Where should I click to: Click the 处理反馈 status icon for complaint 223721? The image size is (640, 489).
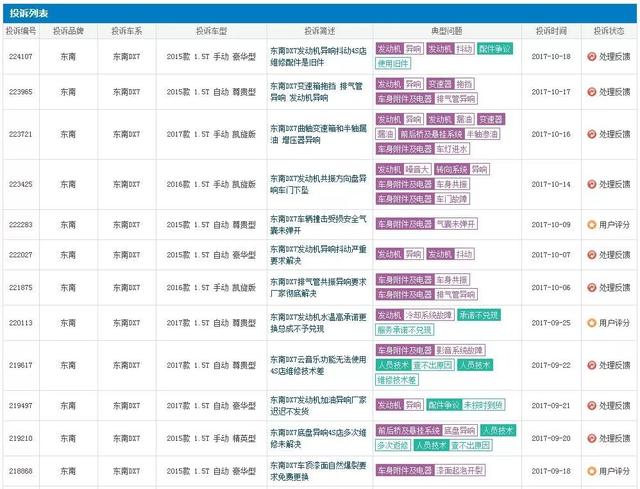[x=591, y=134]
